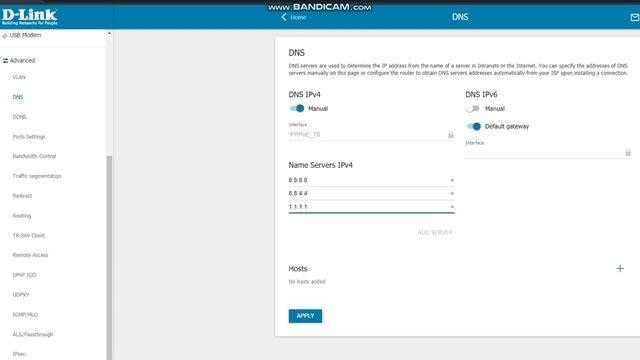Remove the 8.8.8.8 name server
Image resolution: width=640 pixels, height=360 pixels.
click(452, 180)
